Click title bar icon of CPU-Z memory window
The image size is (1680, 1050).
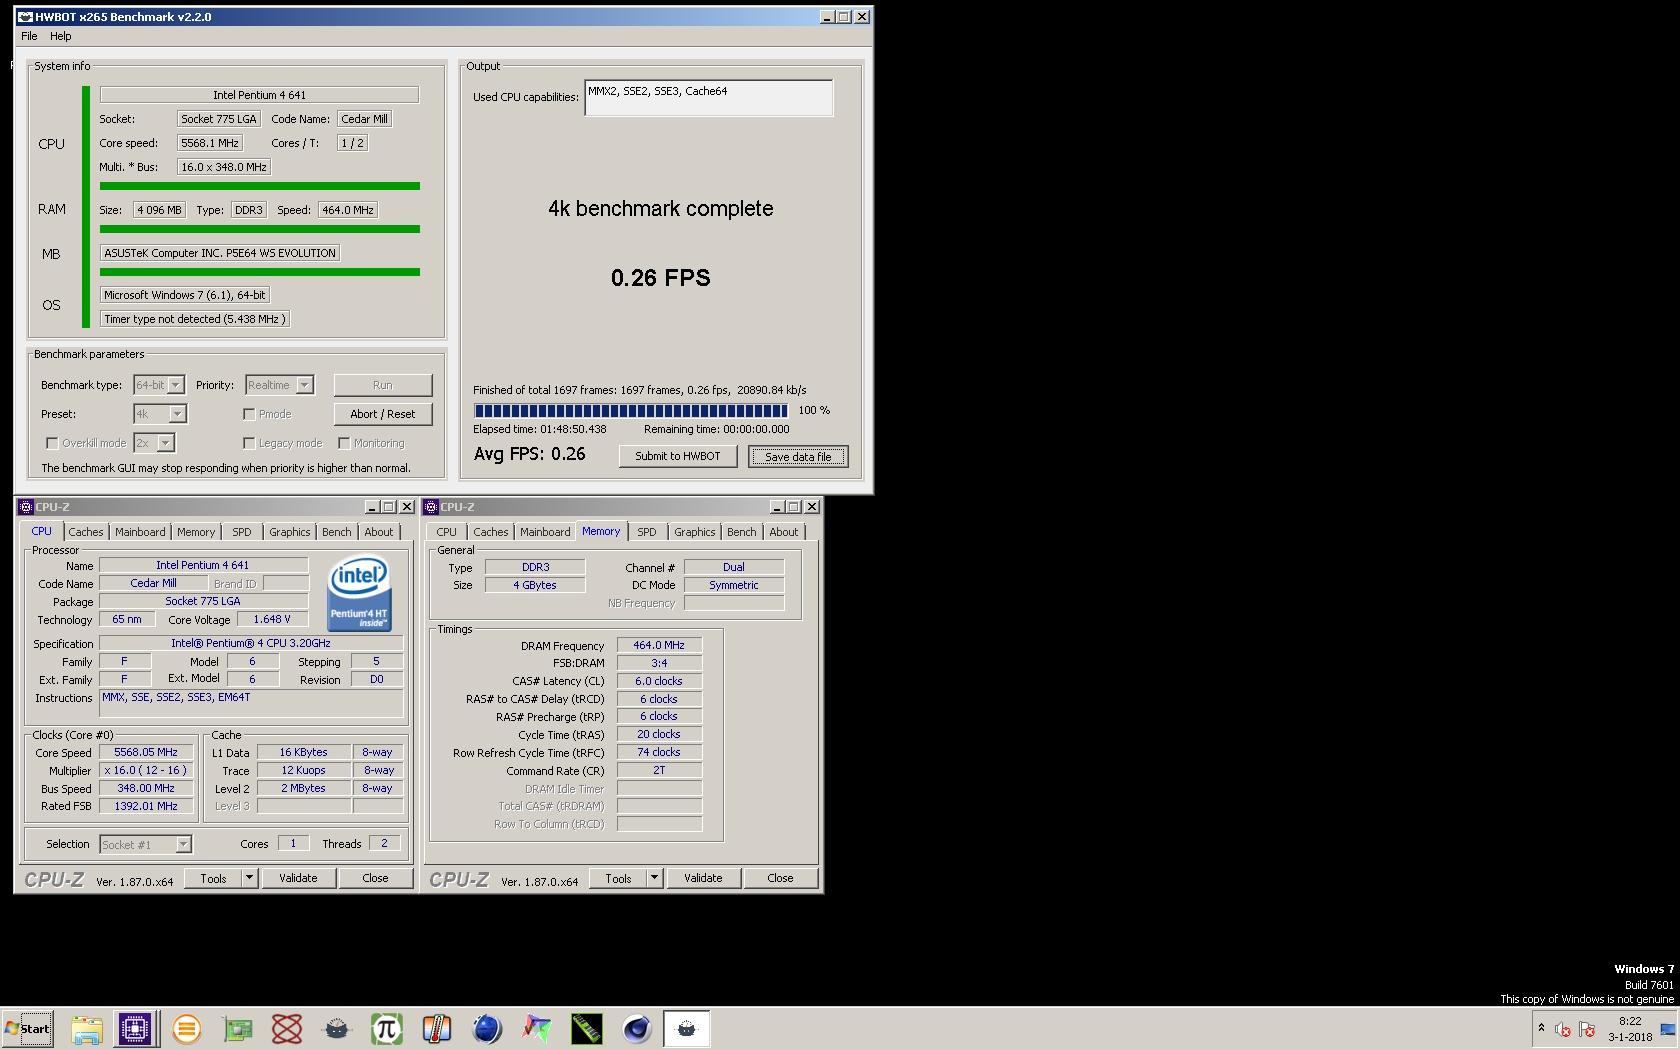tap(431, 507)
